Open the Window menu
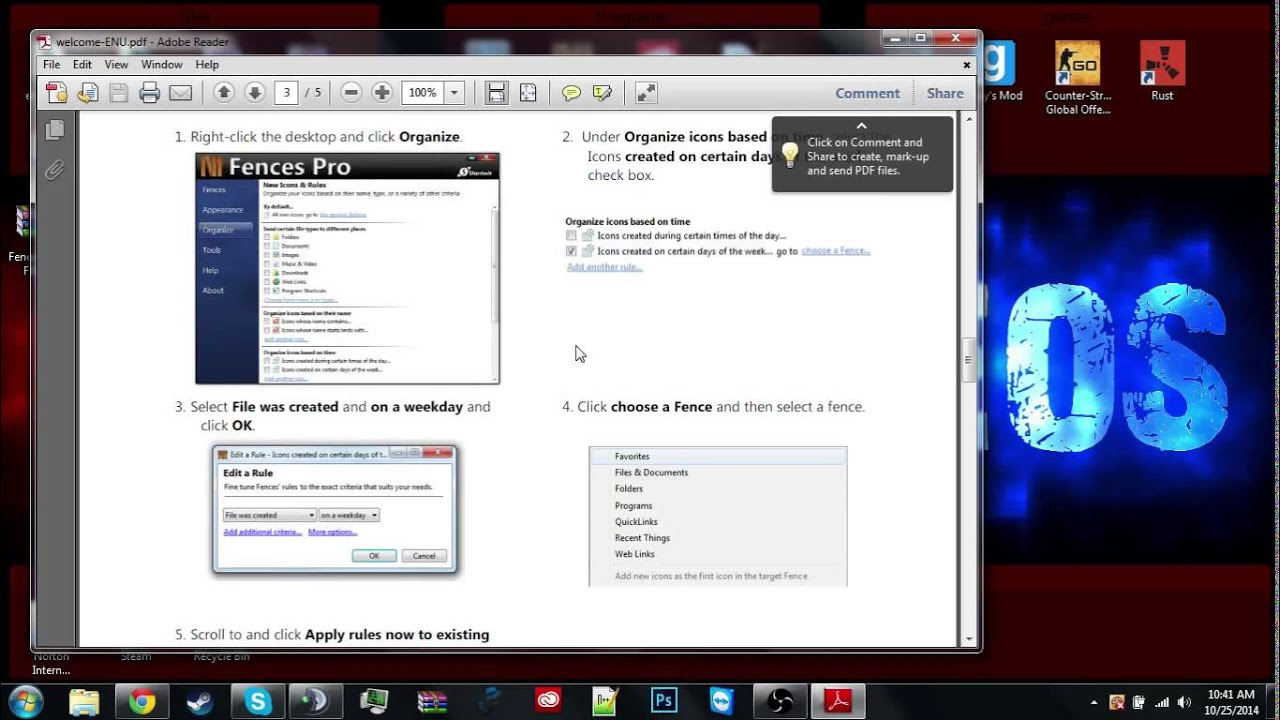The image size is (1280, 720). tap(161, 64)
